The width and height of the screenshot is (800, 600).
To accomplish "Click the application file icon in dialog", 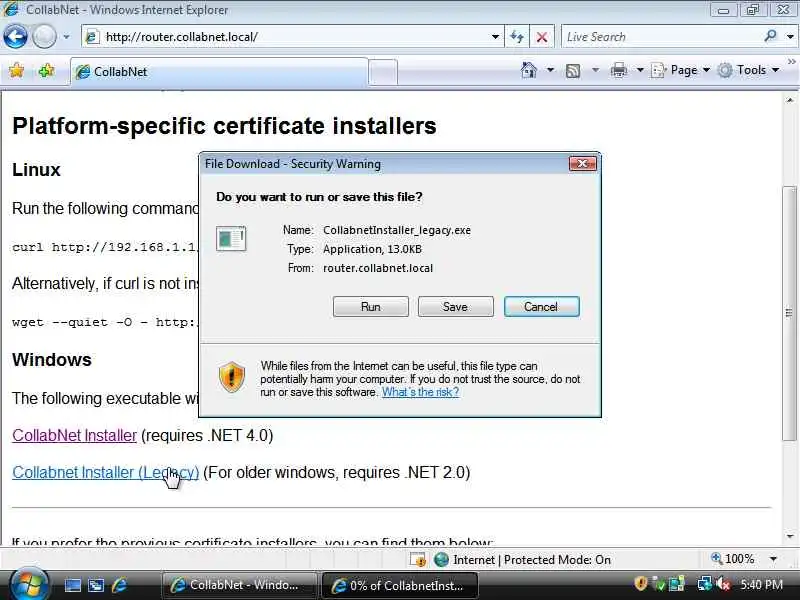I will pos(231,239).
